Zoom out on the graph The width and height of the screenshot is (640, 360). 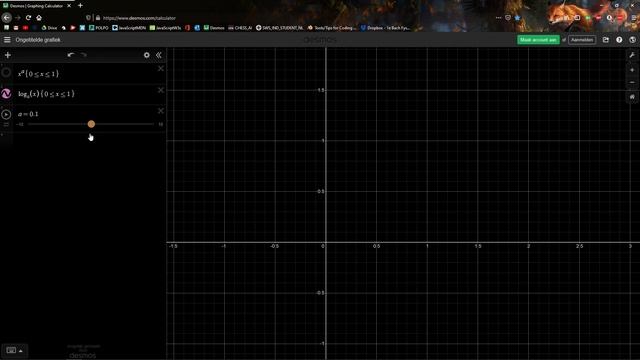click(632, 82)
